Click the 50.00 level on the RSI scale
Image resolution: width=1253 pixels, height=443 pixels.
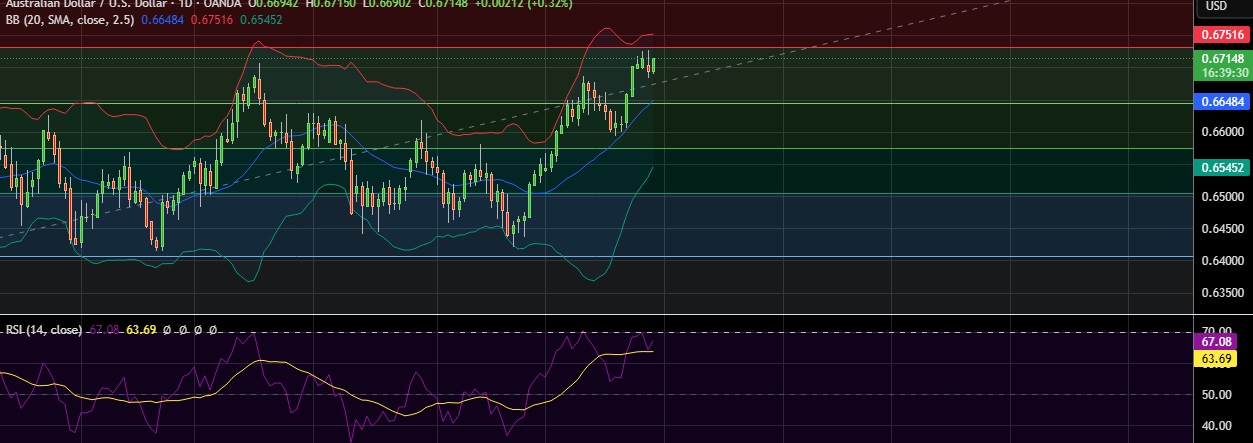1216,394
